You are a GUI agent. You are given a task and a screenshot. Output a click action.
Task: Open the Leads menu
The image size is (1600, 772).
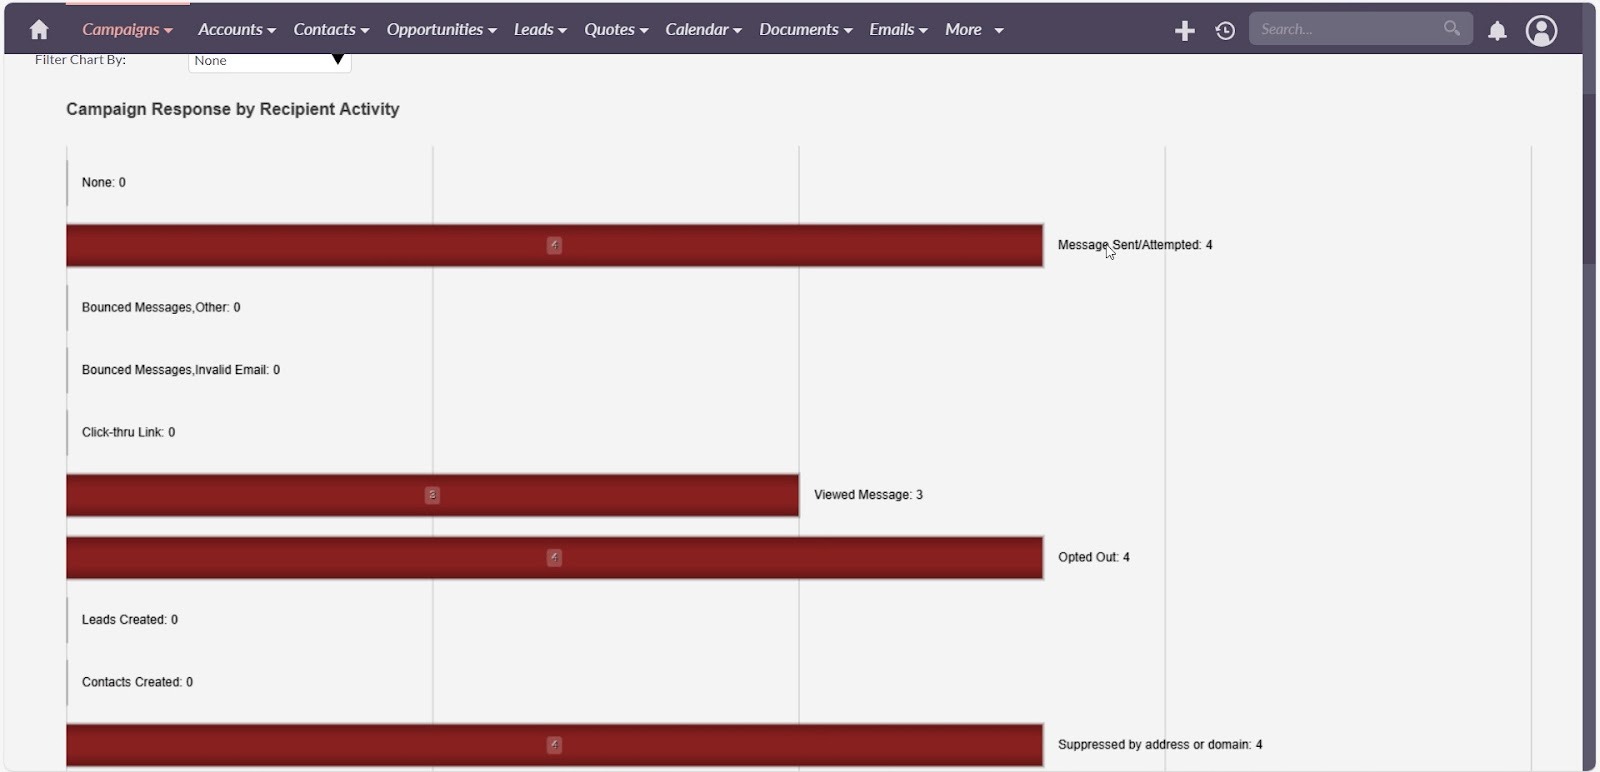point(540,30)
